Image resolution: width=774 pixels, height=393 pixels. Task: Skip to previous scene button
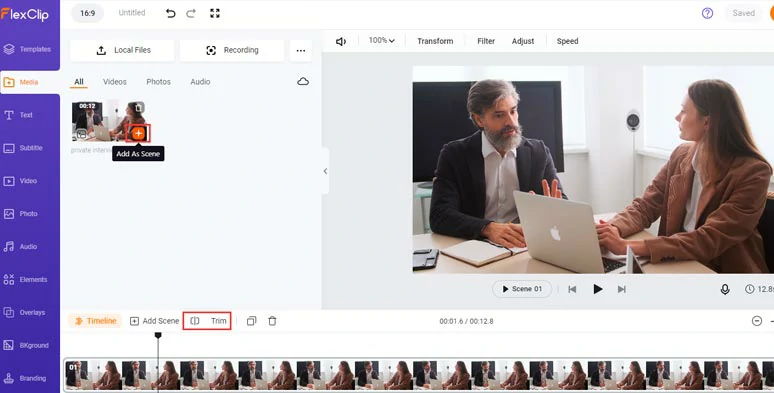572,289
